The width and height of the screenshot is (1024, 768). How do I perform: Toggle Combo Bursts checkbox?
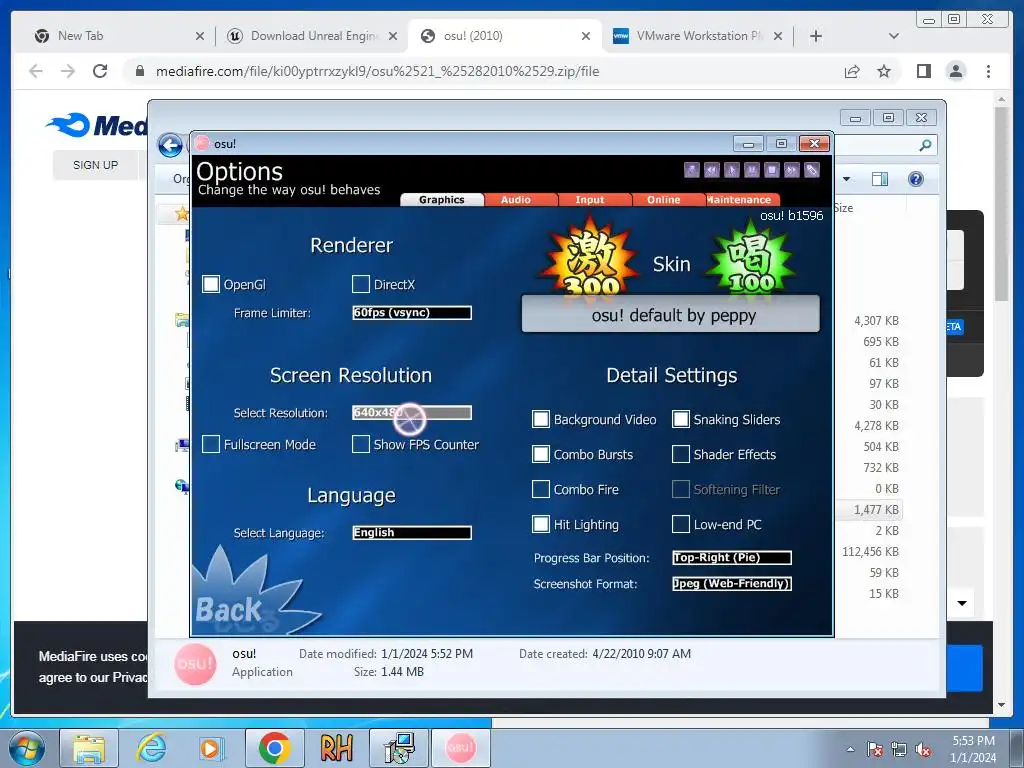[x=541, y=454]
